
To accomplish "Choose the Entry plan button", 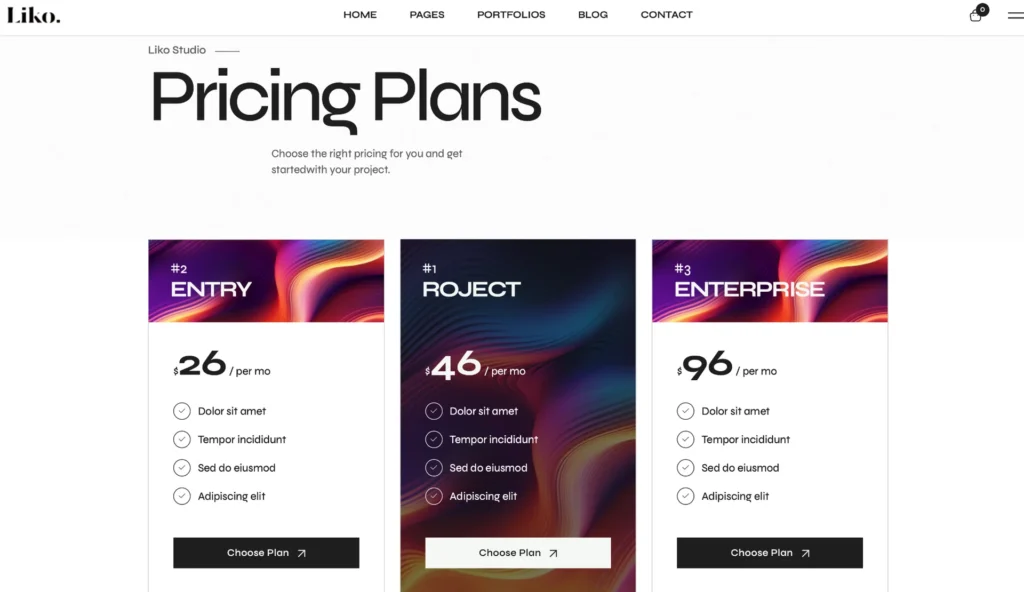I will (x=266, y=553).
